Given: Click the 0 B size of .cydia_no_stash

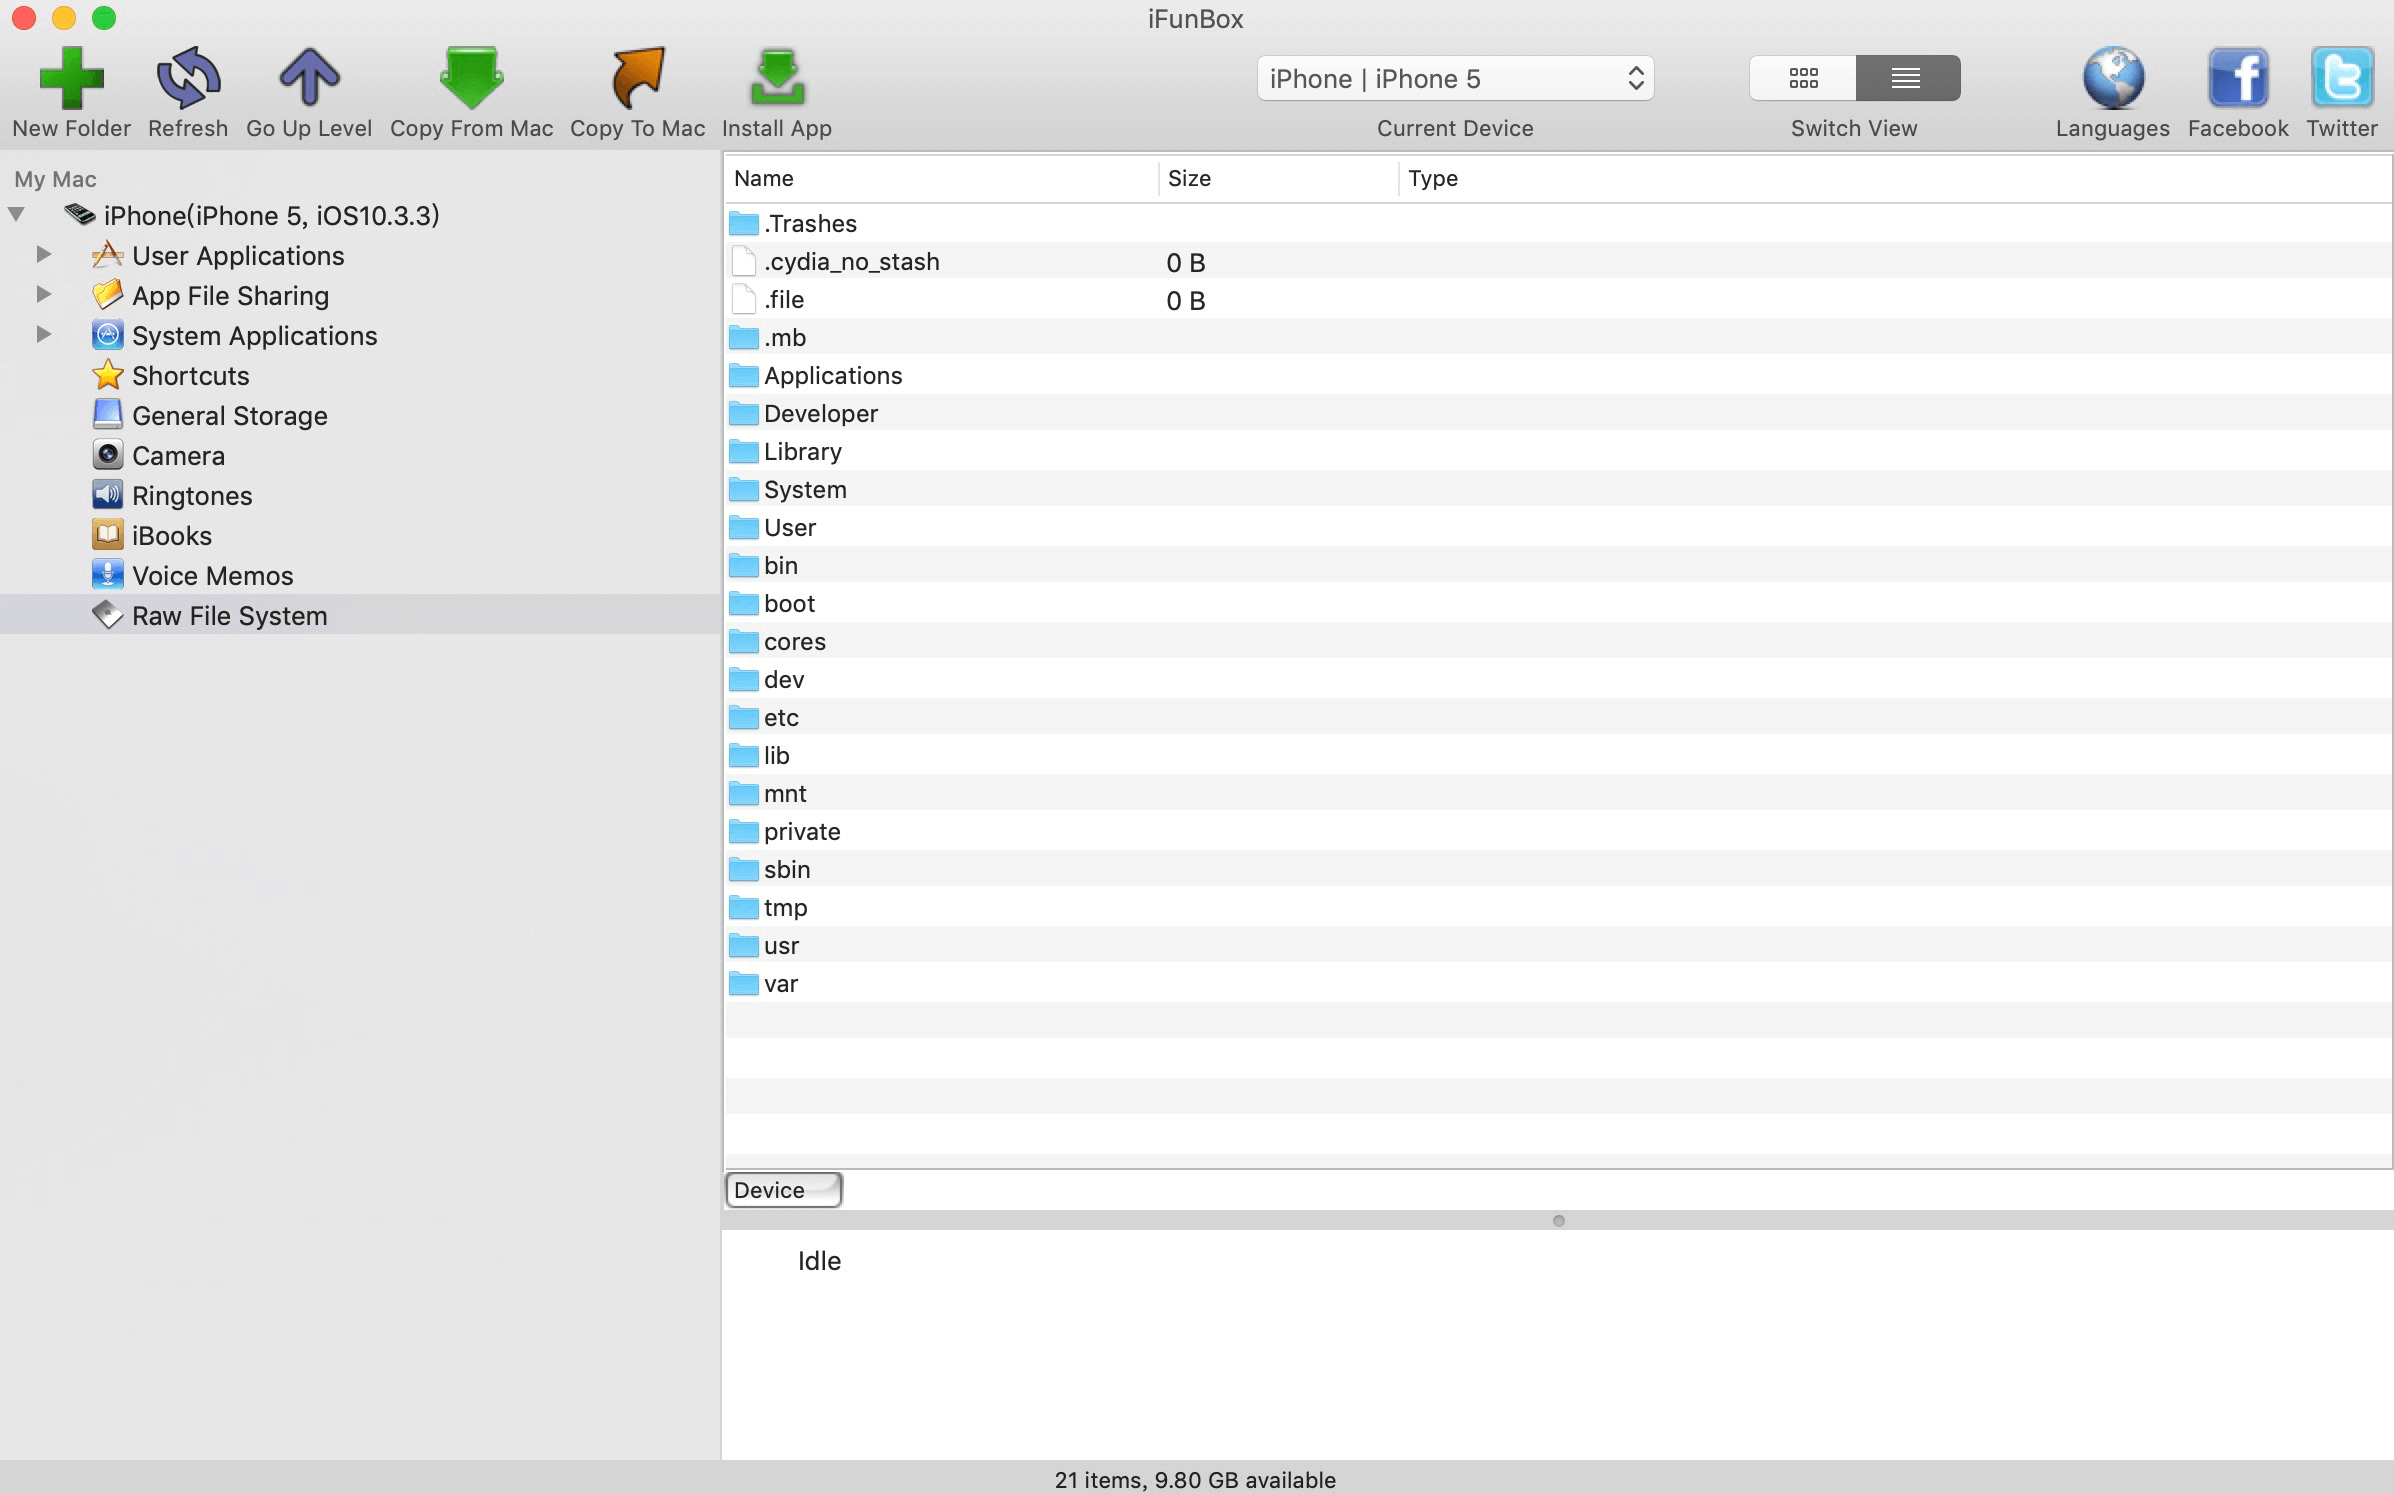Looking at the screenshot, I should (1186, 263).
